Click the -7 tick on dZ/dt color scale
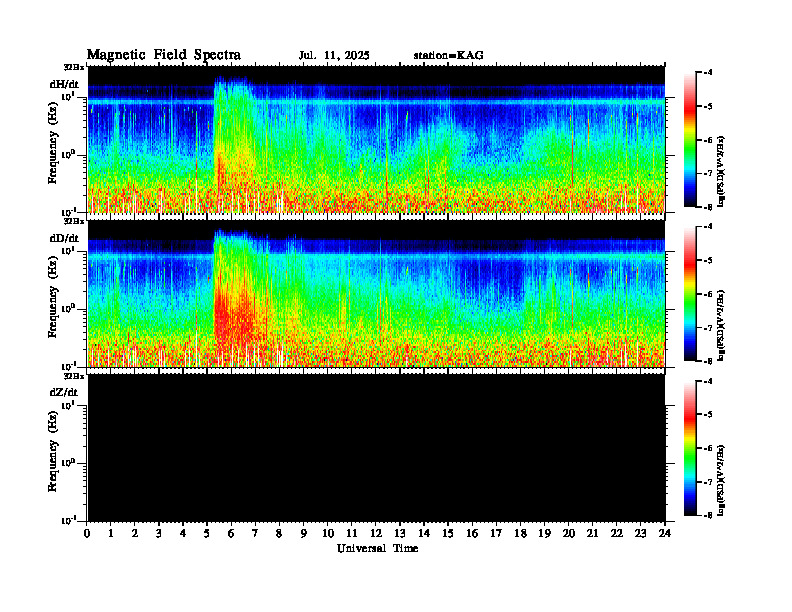 (708, 482)
